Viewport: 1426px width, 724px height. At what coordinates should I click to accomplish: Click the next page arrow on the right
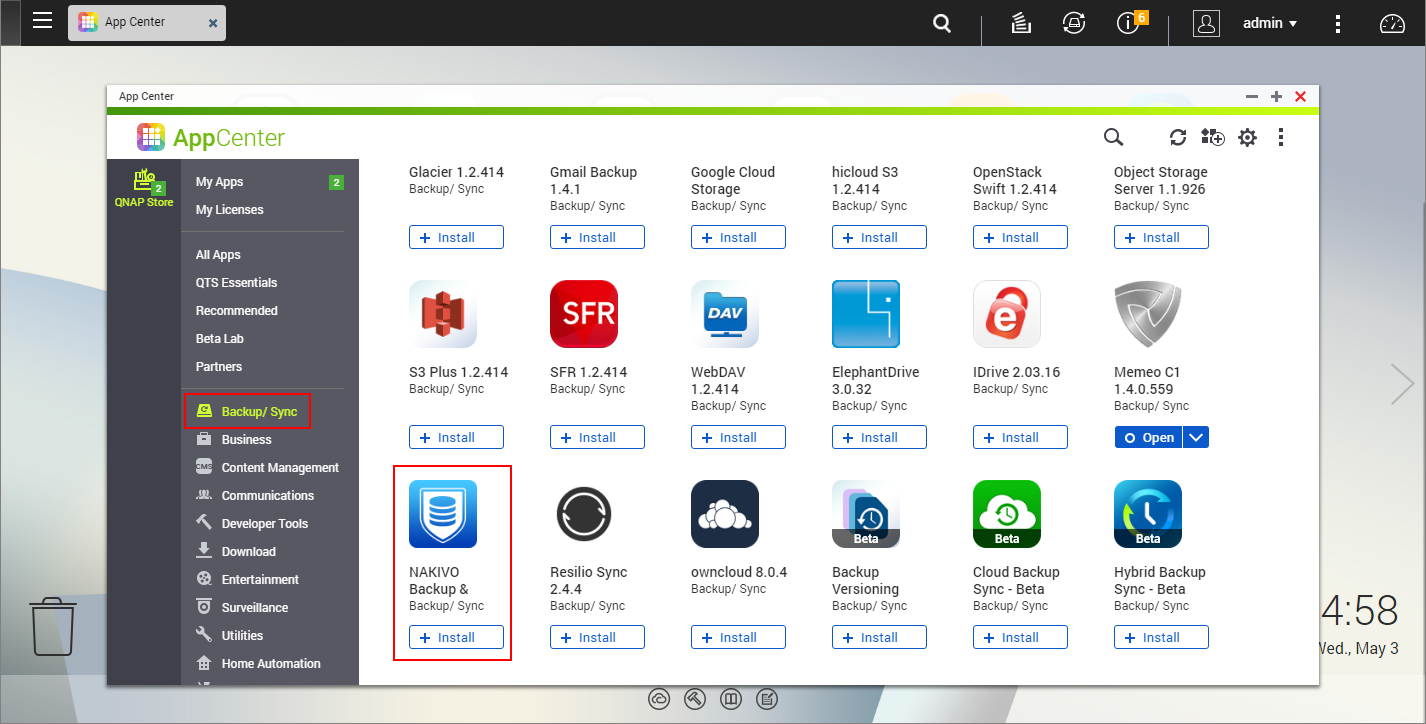click(x=1401, y=383)
